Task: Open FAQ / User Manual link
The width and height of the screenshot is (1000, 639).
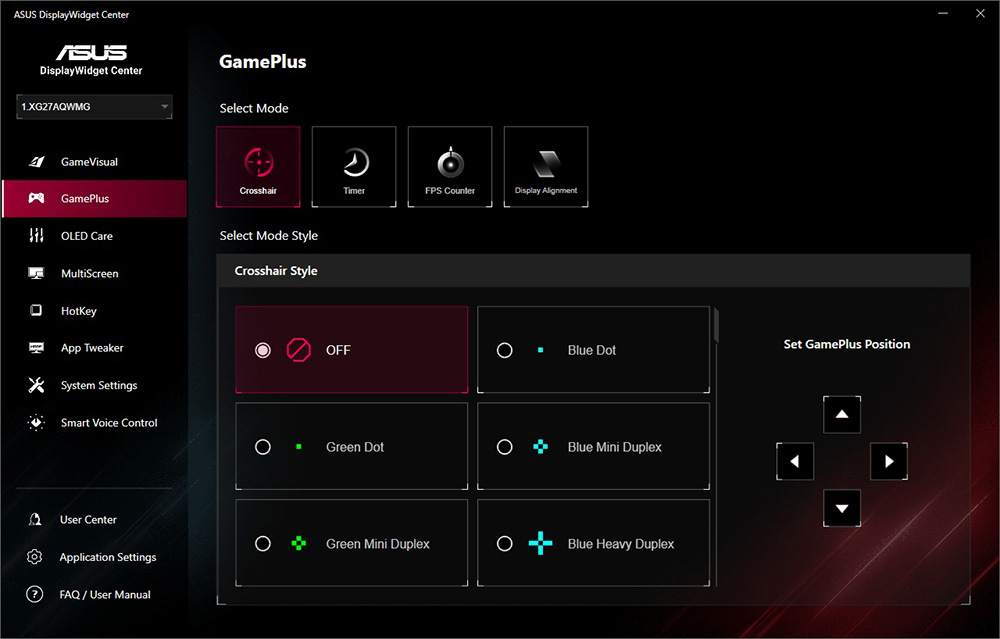Action: (104, 594)
